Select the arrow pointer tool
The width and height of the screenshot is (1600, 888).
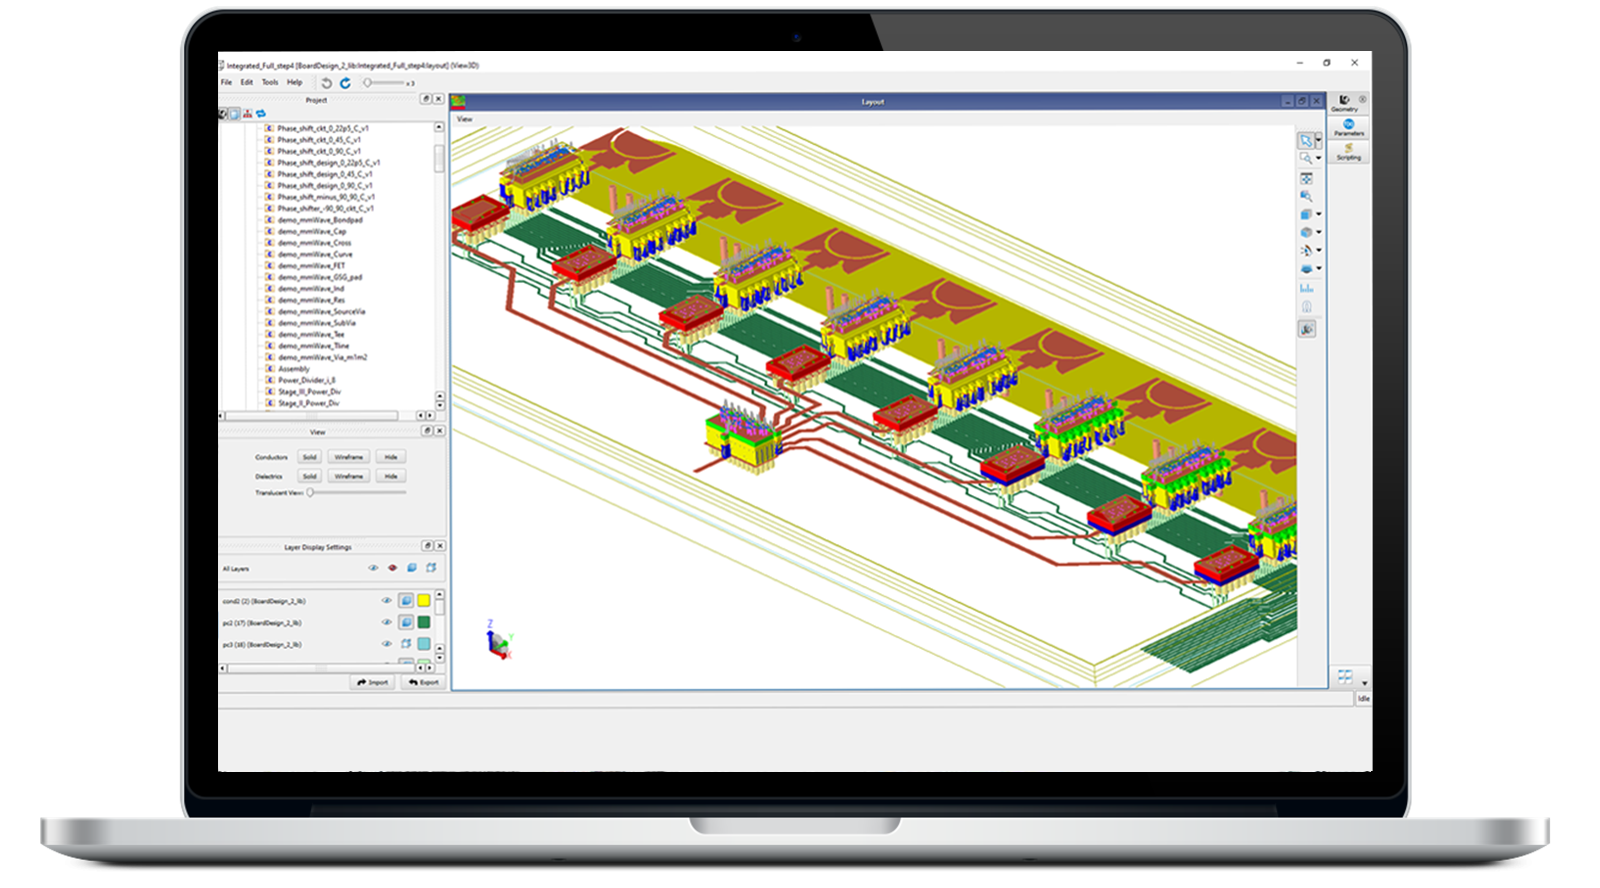(1306, 141)
